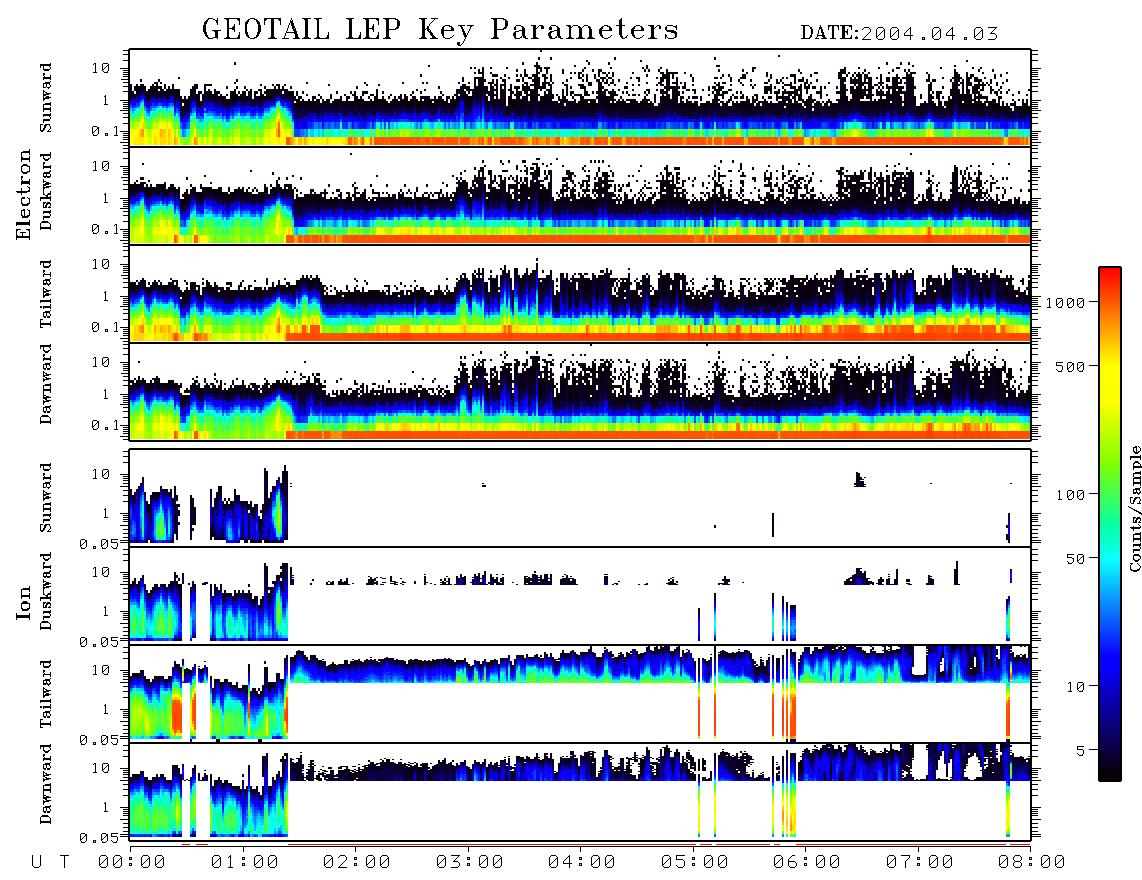Image resolution: width=1142 pixels, height=880 pixels.
Task: Open the Electron Tailward spectrogram panel
Action: tap(580, 294)
